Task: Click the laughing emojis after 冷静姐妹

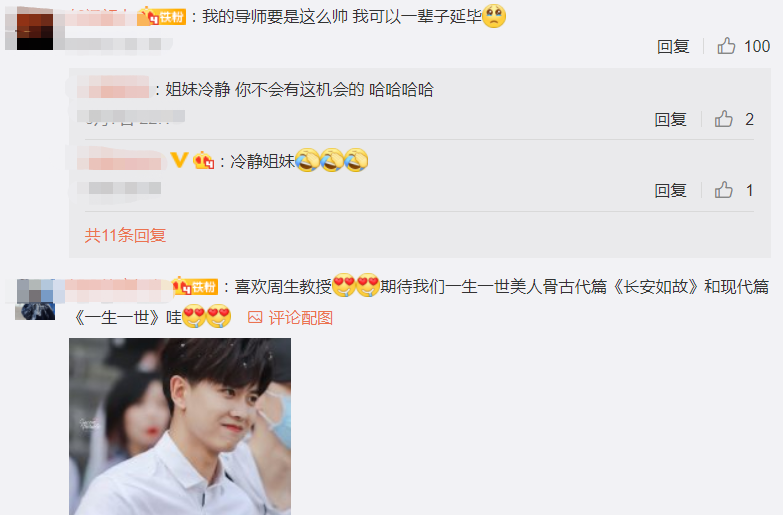Action: click(x=332, y=160)
